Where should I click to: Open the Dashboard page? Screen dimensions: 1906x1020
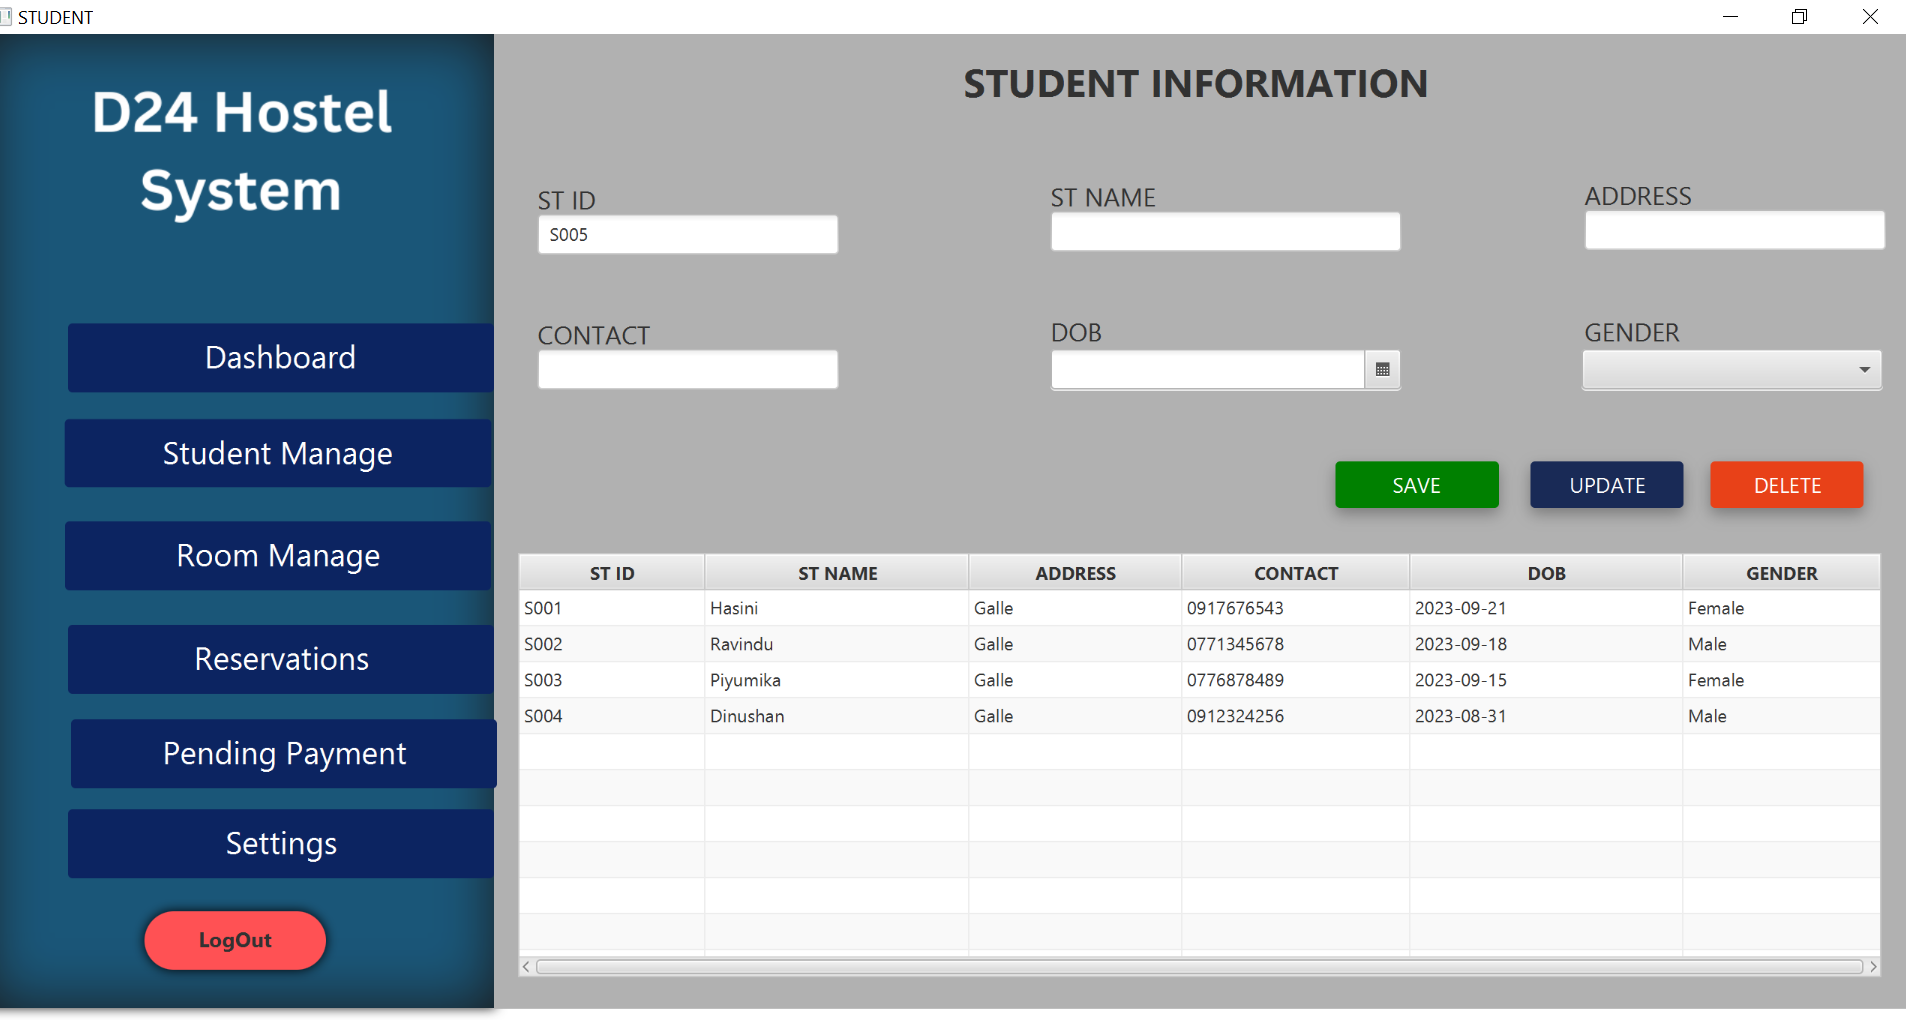[280, 358]
